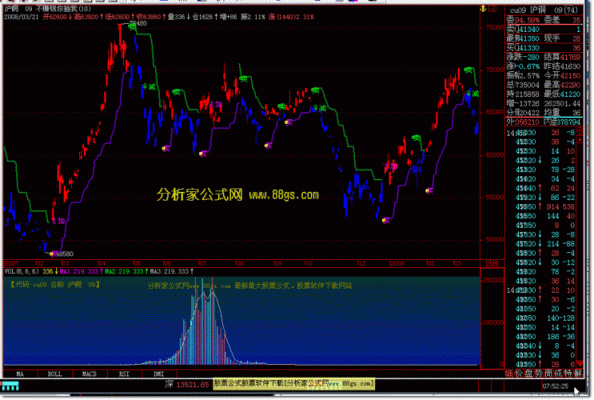Screen dimensions: 594x400
Task: Click the most recent green sell signal marker
Action: pos(469,70)
